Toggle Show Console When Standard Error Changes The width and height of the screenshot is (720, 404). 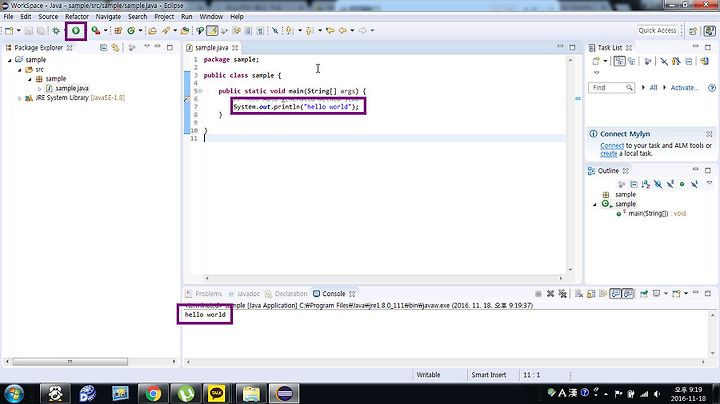(628, 294)
